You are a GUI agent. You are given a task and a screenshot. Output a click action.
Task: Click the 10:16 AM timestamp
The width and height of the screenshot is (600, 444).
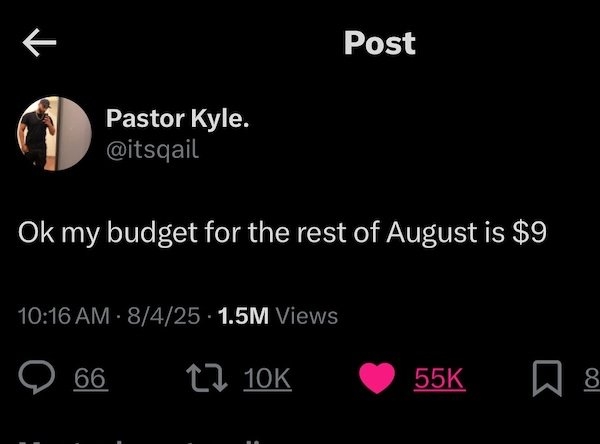tap(62, 316)
